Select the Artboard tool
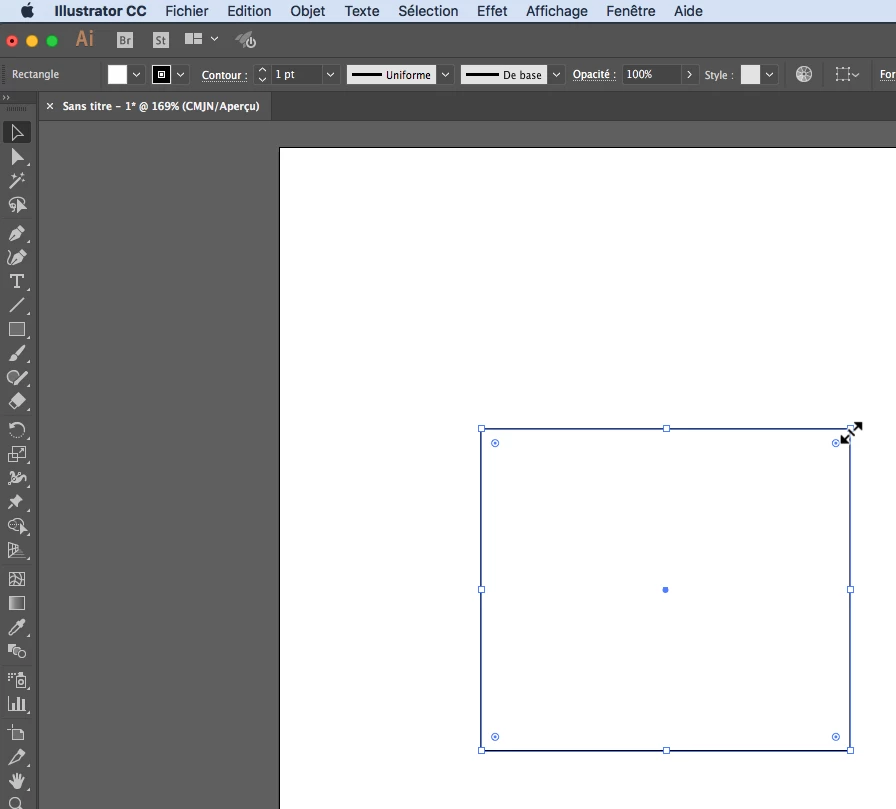Image resolution: width=896 pixels, height=809 pixels. (17, 732)
